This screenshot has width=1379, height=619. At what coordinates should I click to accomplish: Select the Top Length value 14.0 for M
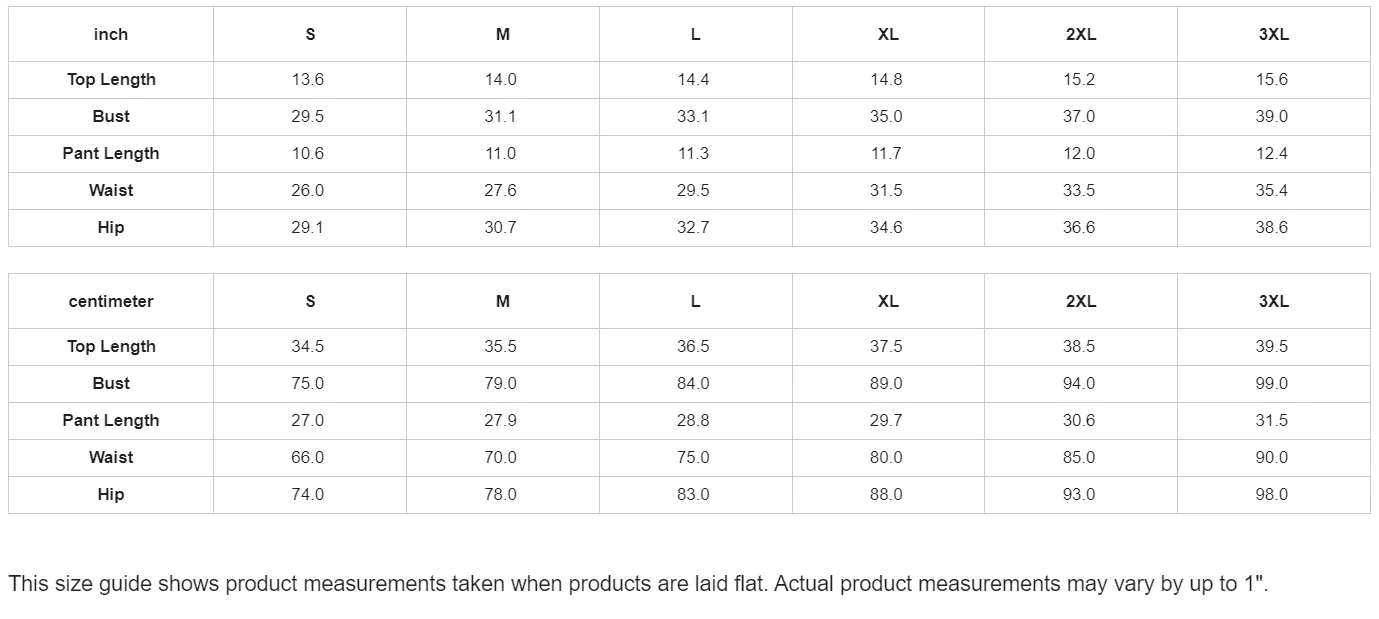[500, 80]
